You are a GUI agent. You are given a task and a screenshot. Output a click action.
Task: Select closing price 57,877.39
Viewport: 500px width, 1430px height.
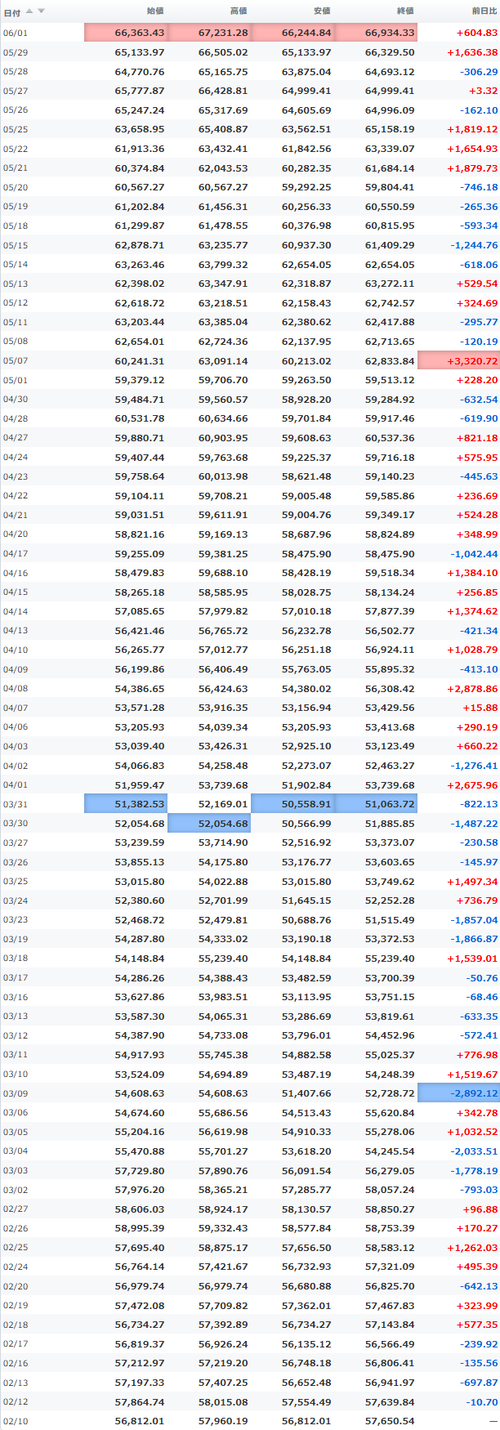click(x=390, y=613)
